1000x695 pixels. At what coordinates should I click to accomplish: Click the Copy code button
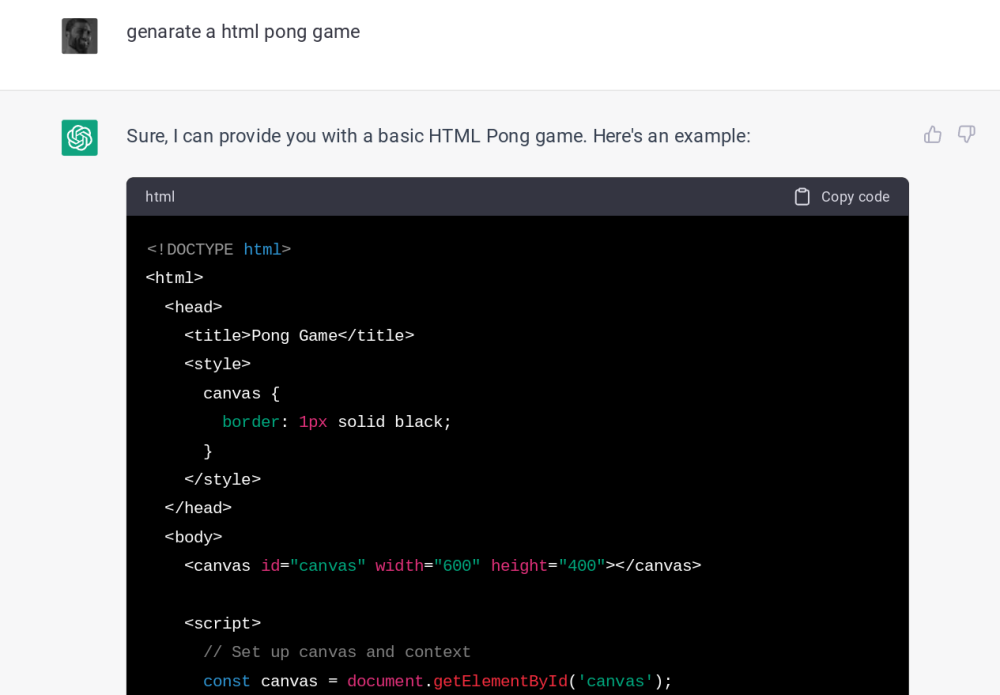tap(842, 197)
